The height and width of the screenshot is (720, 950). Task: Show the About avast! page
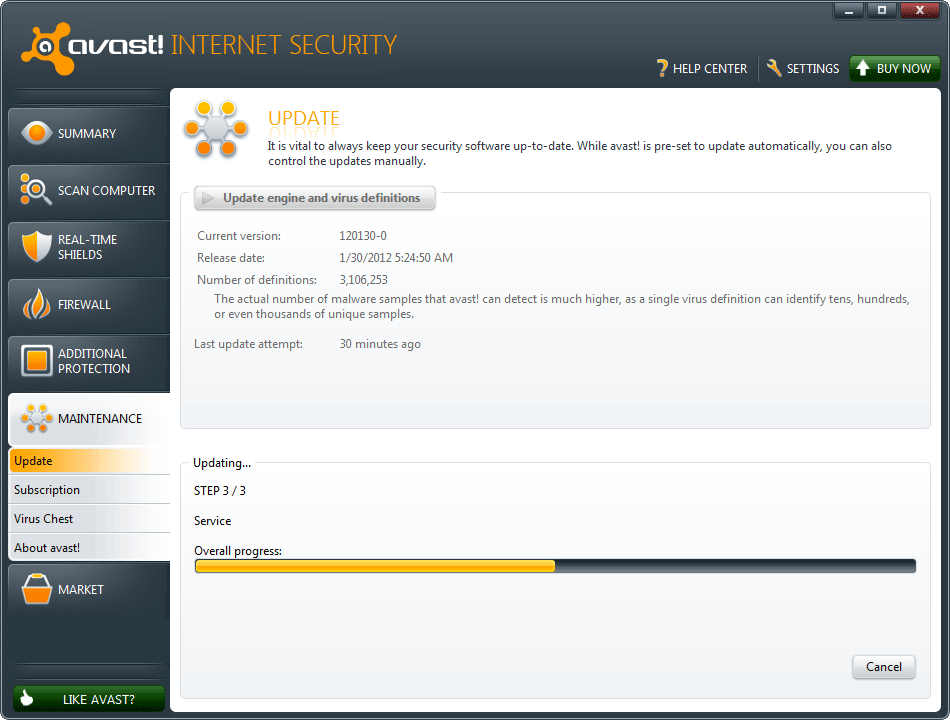point(90,548)
